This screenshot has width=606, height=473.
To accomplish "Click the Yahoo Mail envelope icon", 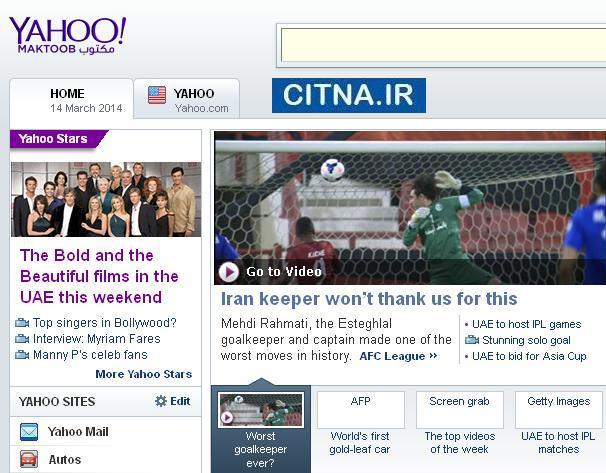I will [29, 432].
